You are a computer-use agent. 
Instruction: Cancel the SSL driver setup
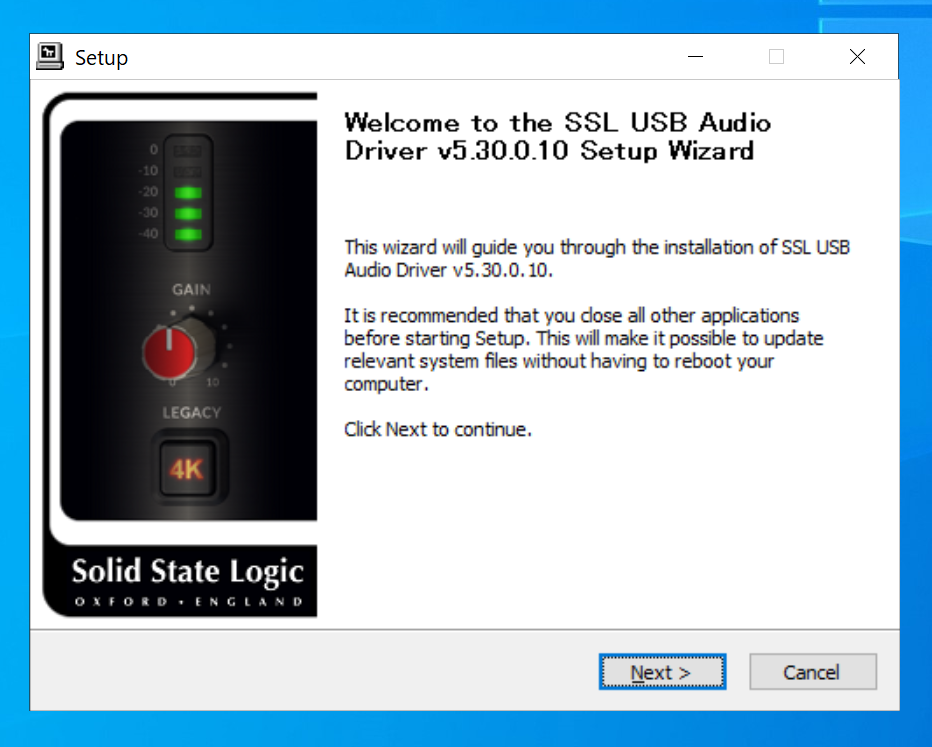tap(813, 672)
